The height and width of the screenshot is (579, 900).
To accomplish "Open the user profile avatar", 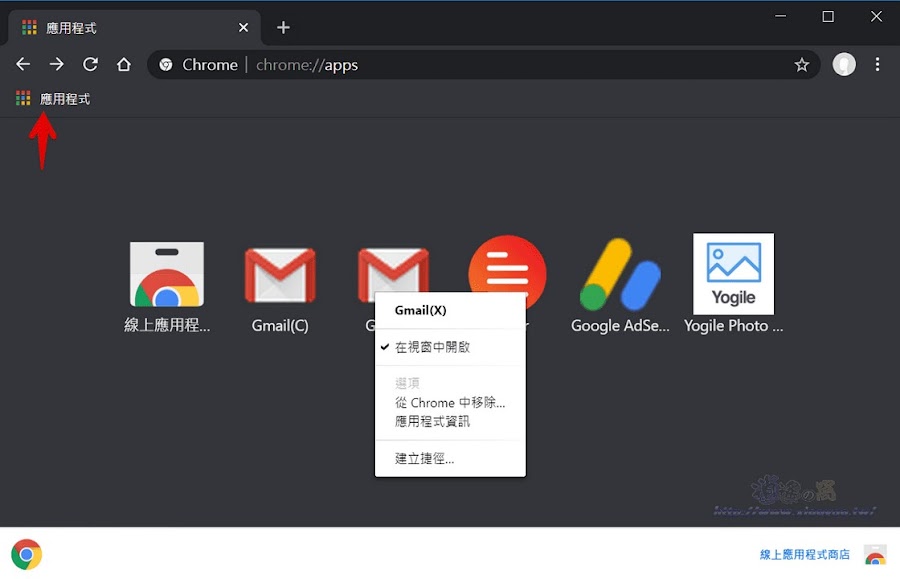I will pyautogui.click(x=844, y=64).
